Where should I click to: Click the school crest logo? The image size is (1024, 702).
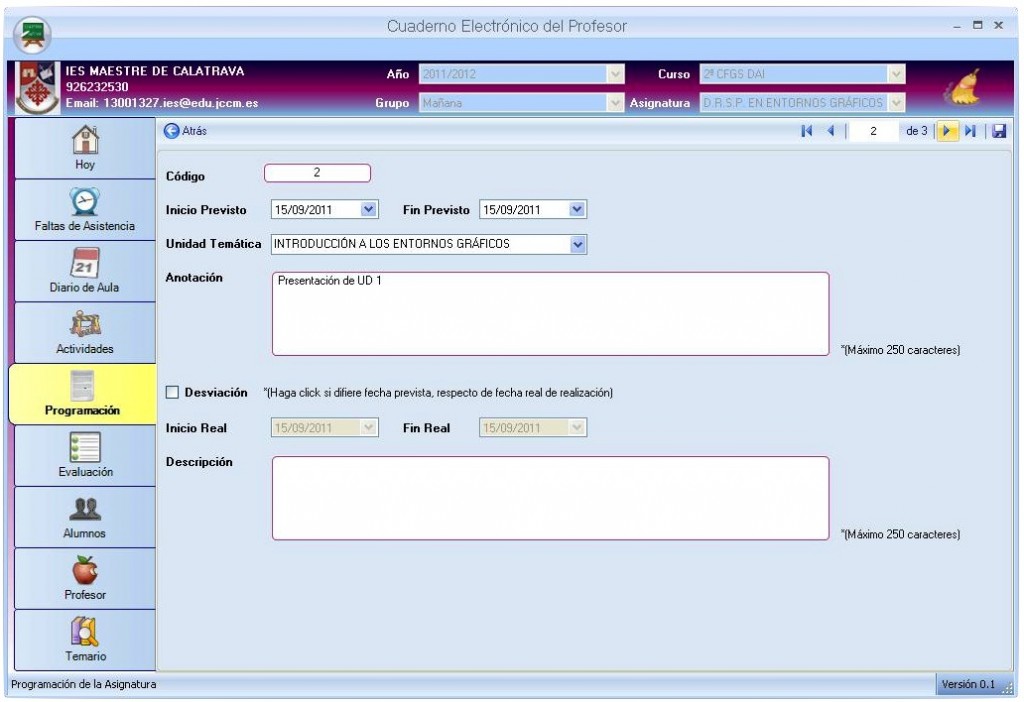pyautogui.click(x=37, y=88)
